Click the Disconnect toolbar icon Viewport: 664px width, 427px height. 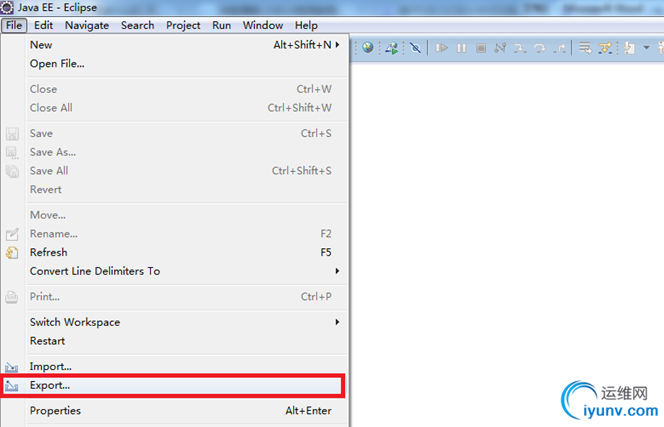pos(500,48)
